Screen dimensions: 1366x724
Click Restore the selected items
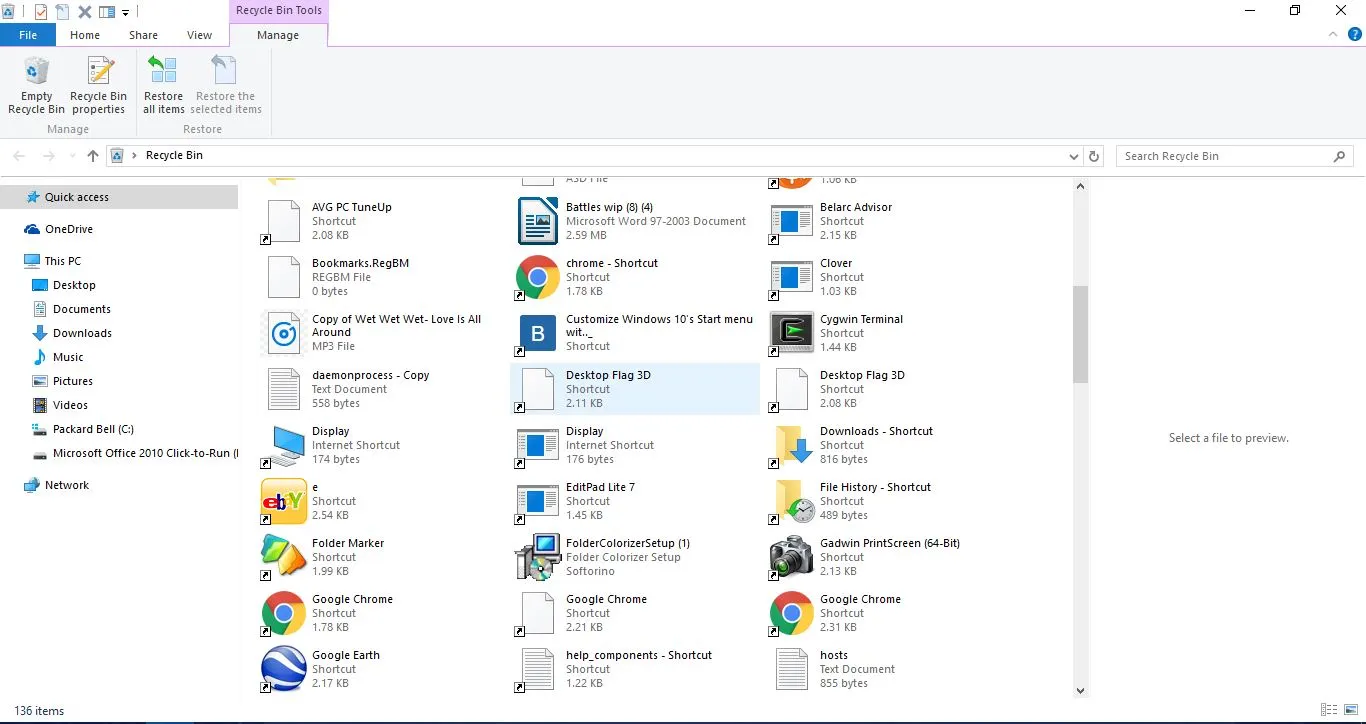[226, 86]
